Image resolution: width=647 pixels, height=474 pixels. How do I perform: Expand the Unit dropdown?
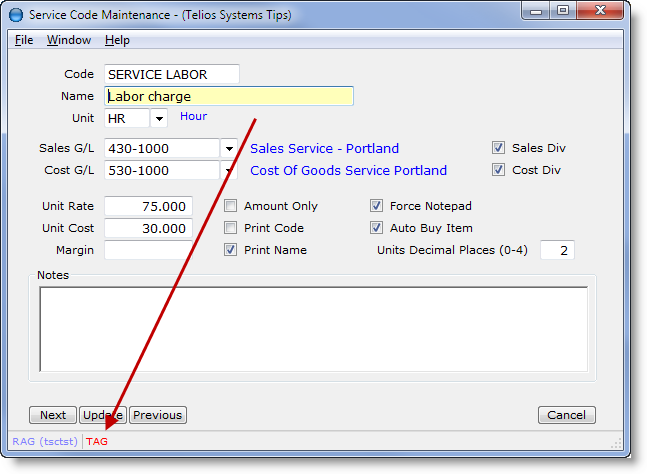pos(160,118)
